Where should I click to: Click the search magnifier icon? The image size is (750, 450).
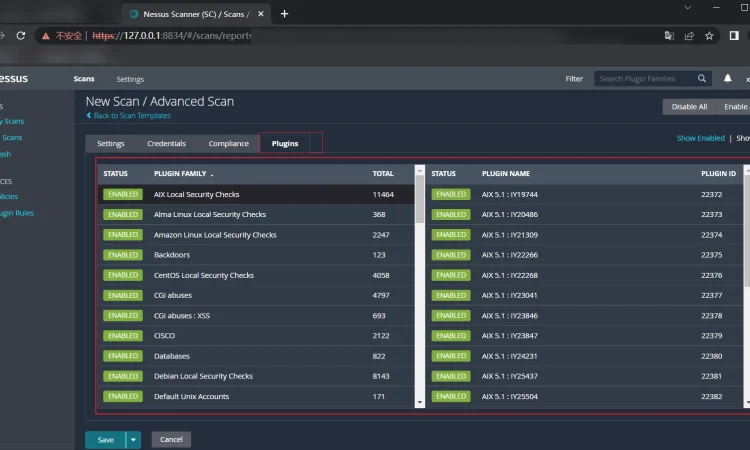coord(702,78)
